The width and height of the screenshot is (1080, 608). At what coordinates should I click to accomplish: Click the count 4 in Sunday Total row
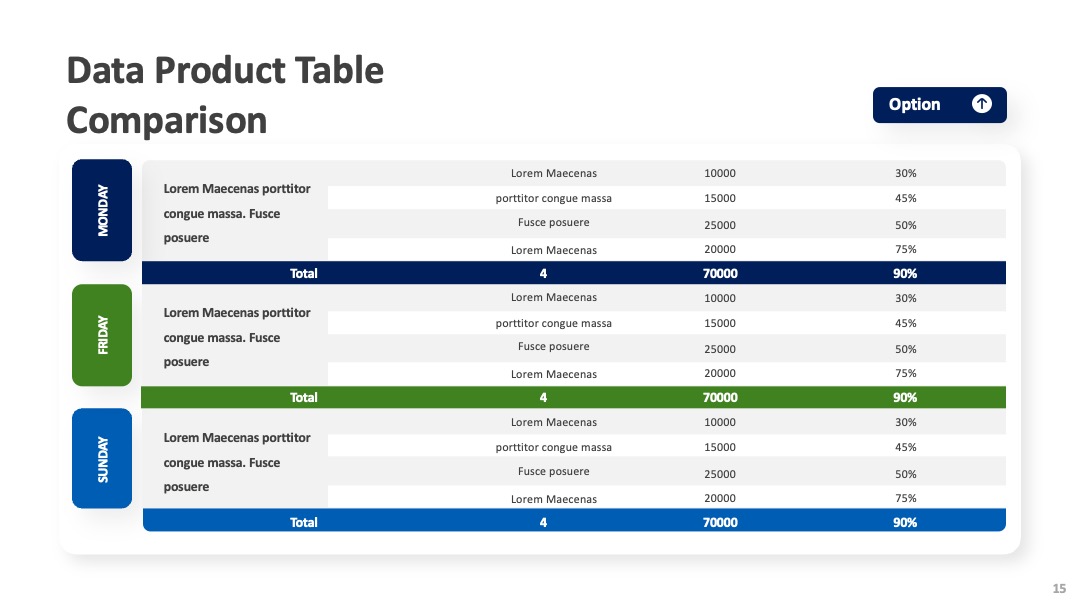click(543, 522)
